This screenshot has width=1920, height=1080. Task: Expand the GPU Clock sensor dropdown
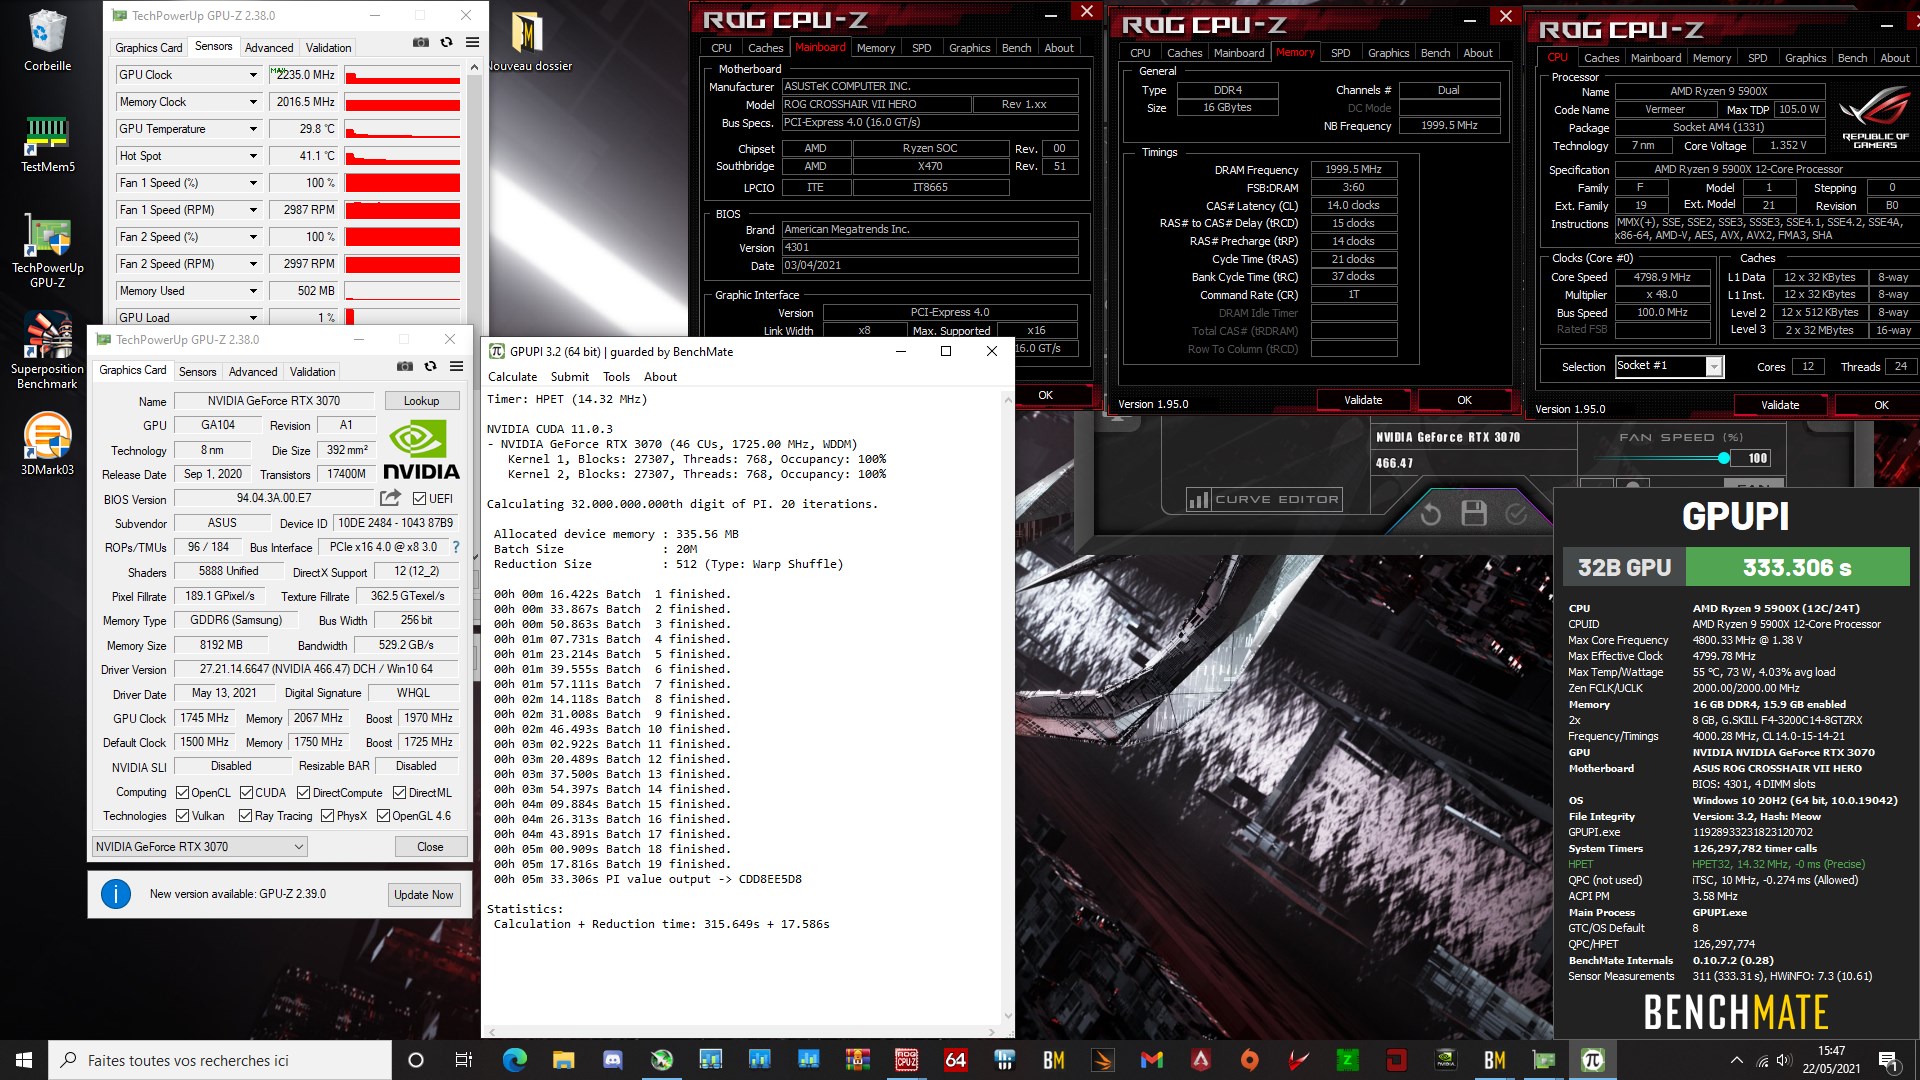coord(253,75)
